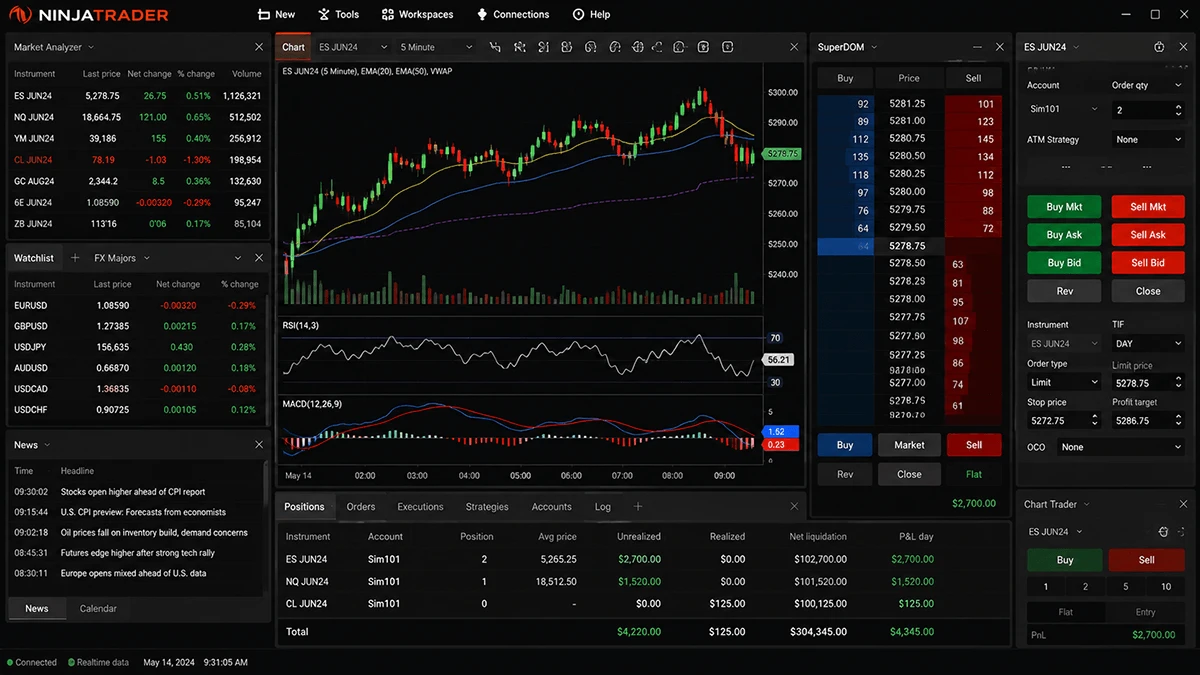Click the last chart toolbar icon before the Chart close X

tap(728, 47)
